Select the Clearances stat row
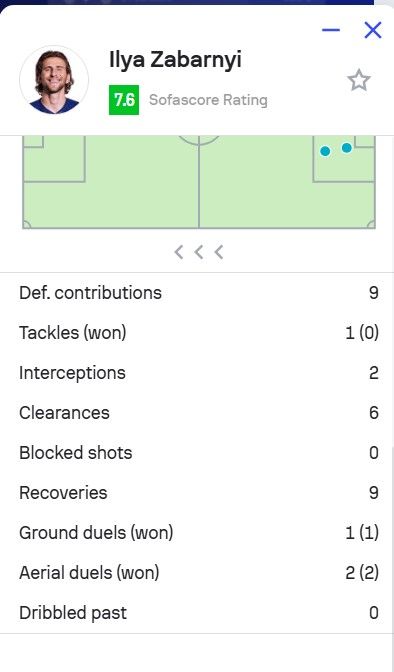394x672 pixels. 199,413
